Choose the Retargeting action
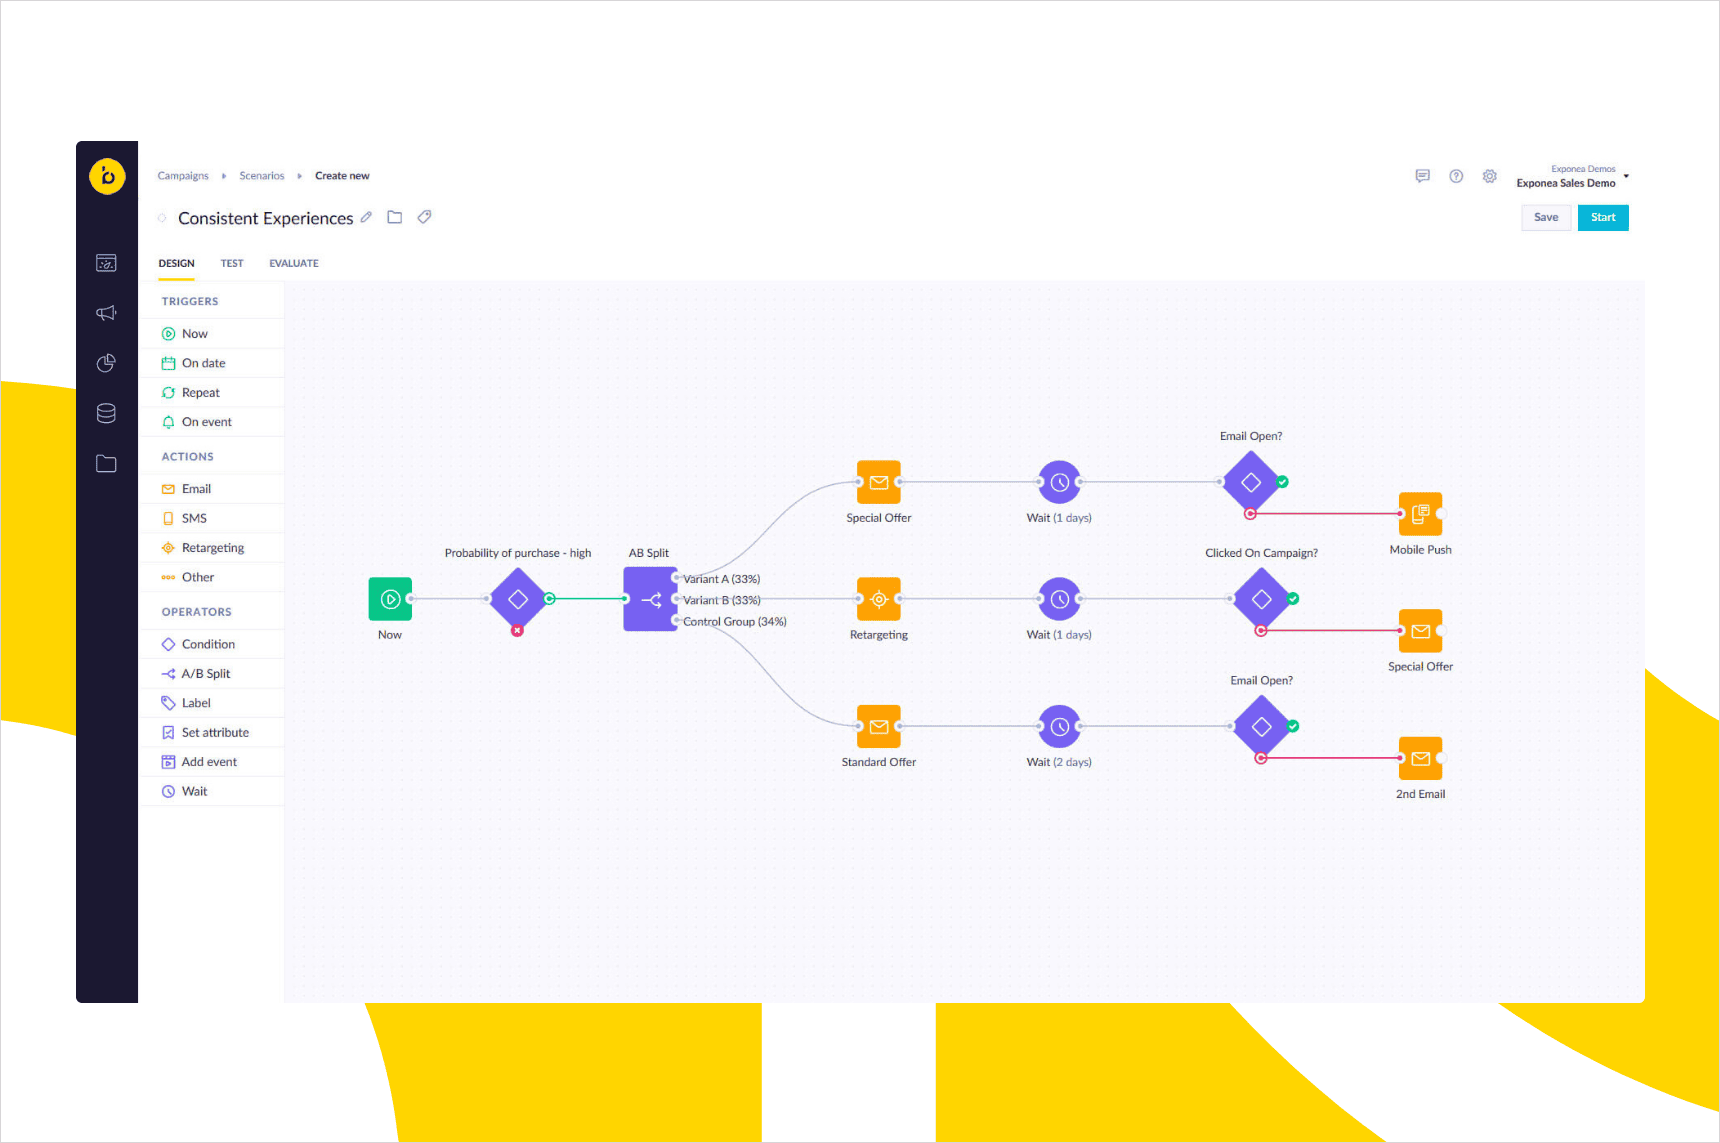The image size is (1720, 1143). pos(212,547)
